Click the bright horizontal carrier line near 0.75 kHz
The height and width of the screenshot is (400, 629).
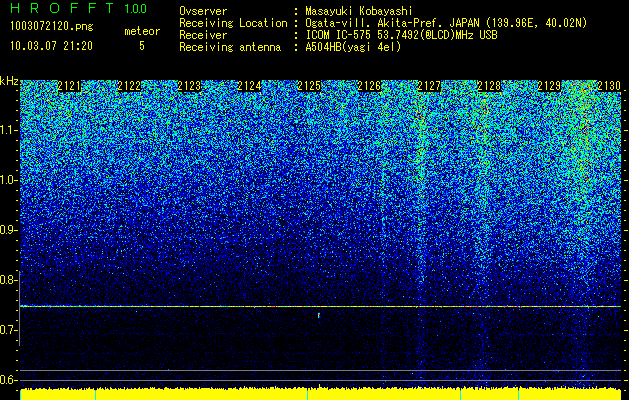(321, 307)
